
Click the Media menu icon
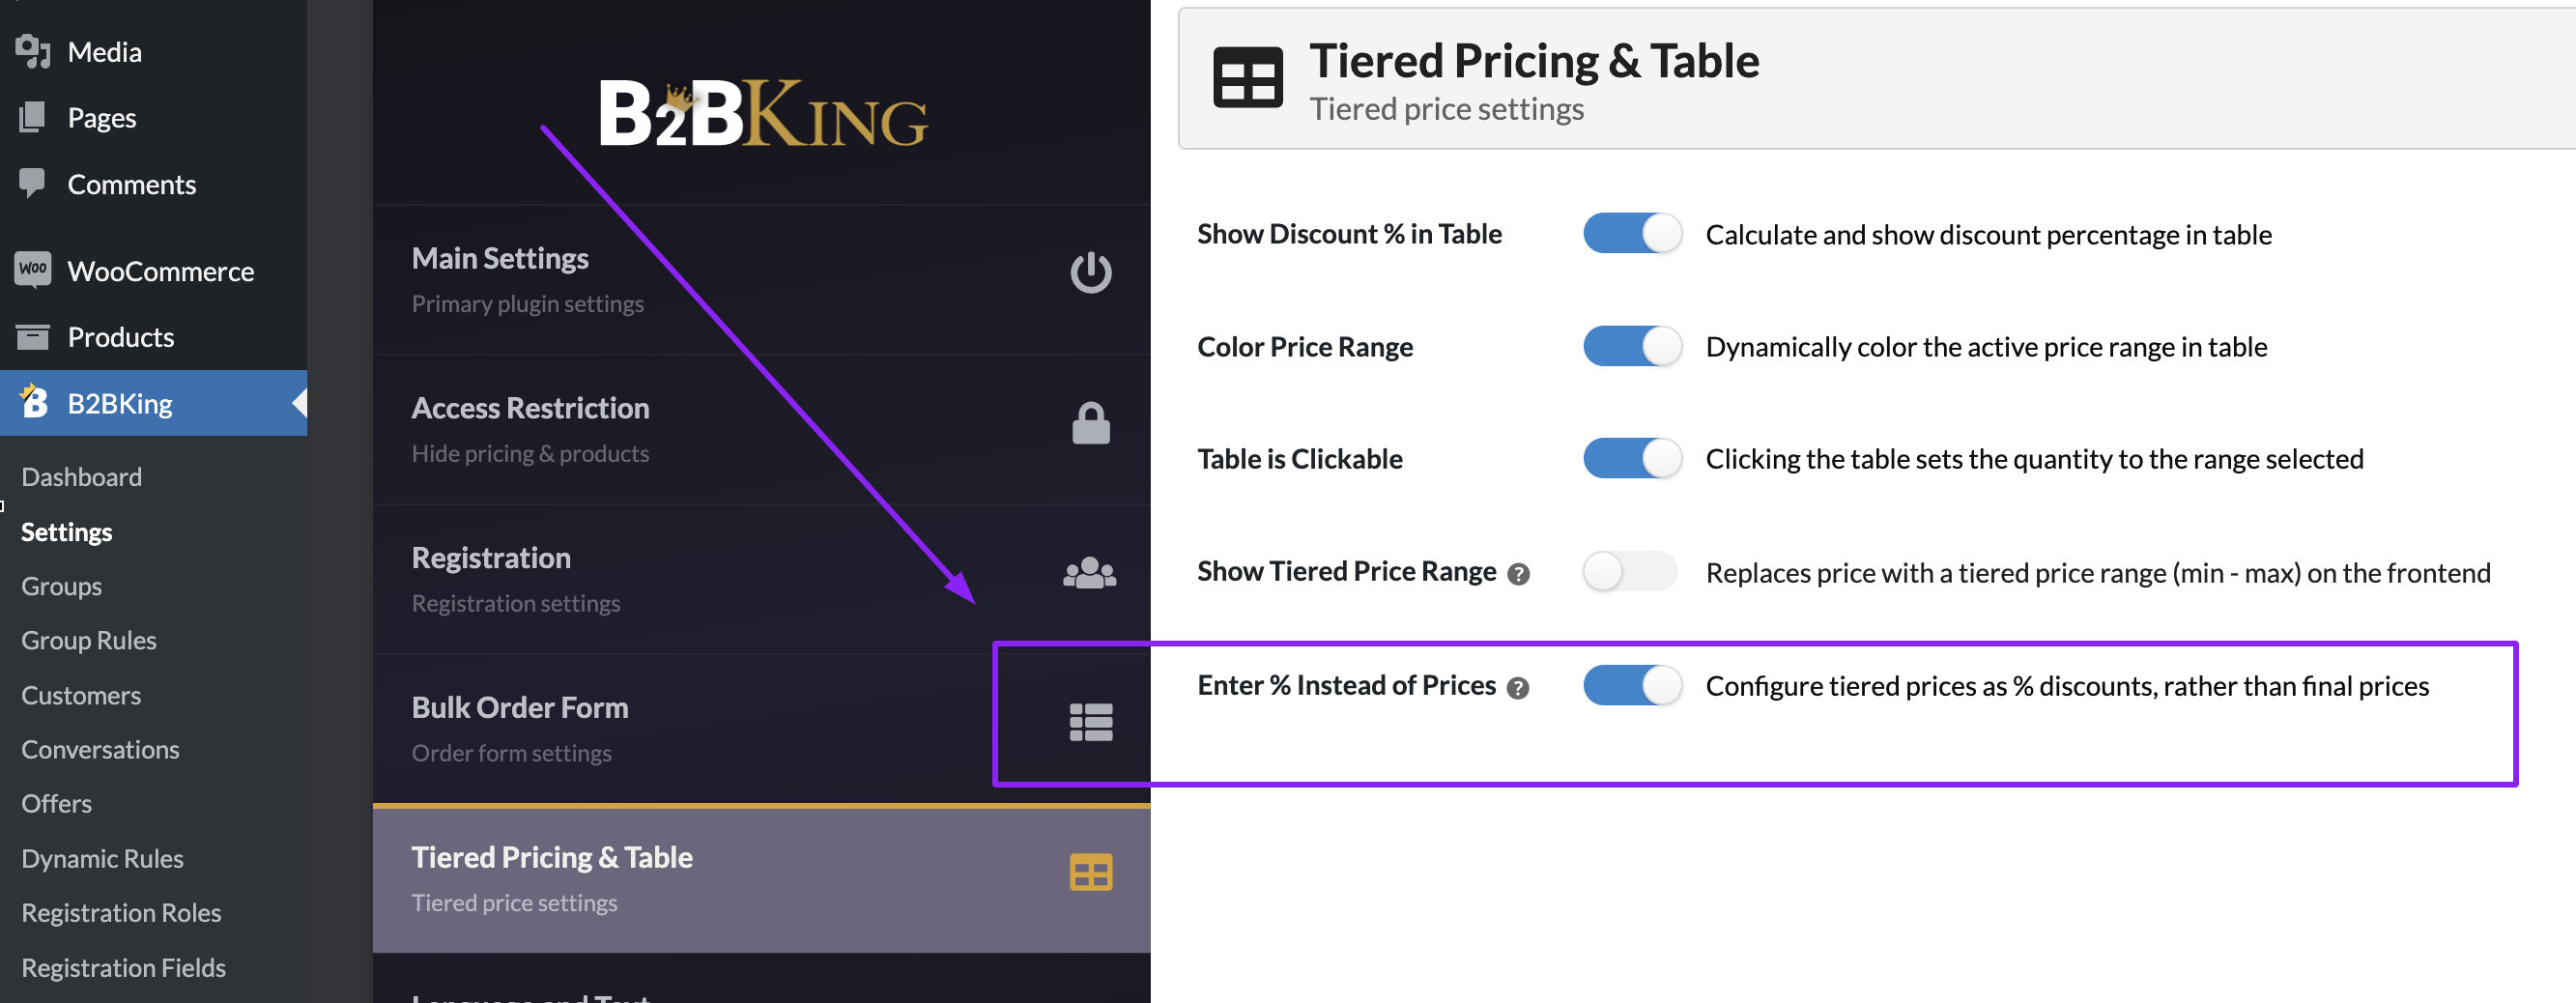tap(33, 51)
